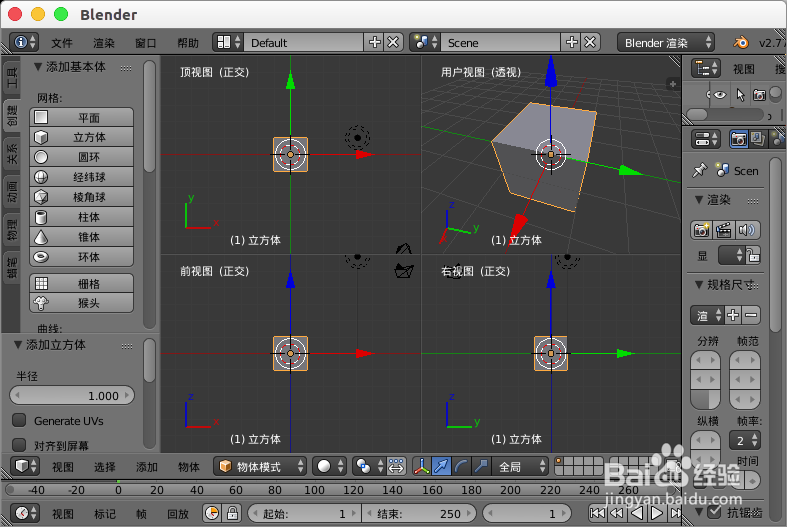Open the Blender 渲染 engine dropdown
The height and width of the screenshot is (527, 787).
point(666,42)
